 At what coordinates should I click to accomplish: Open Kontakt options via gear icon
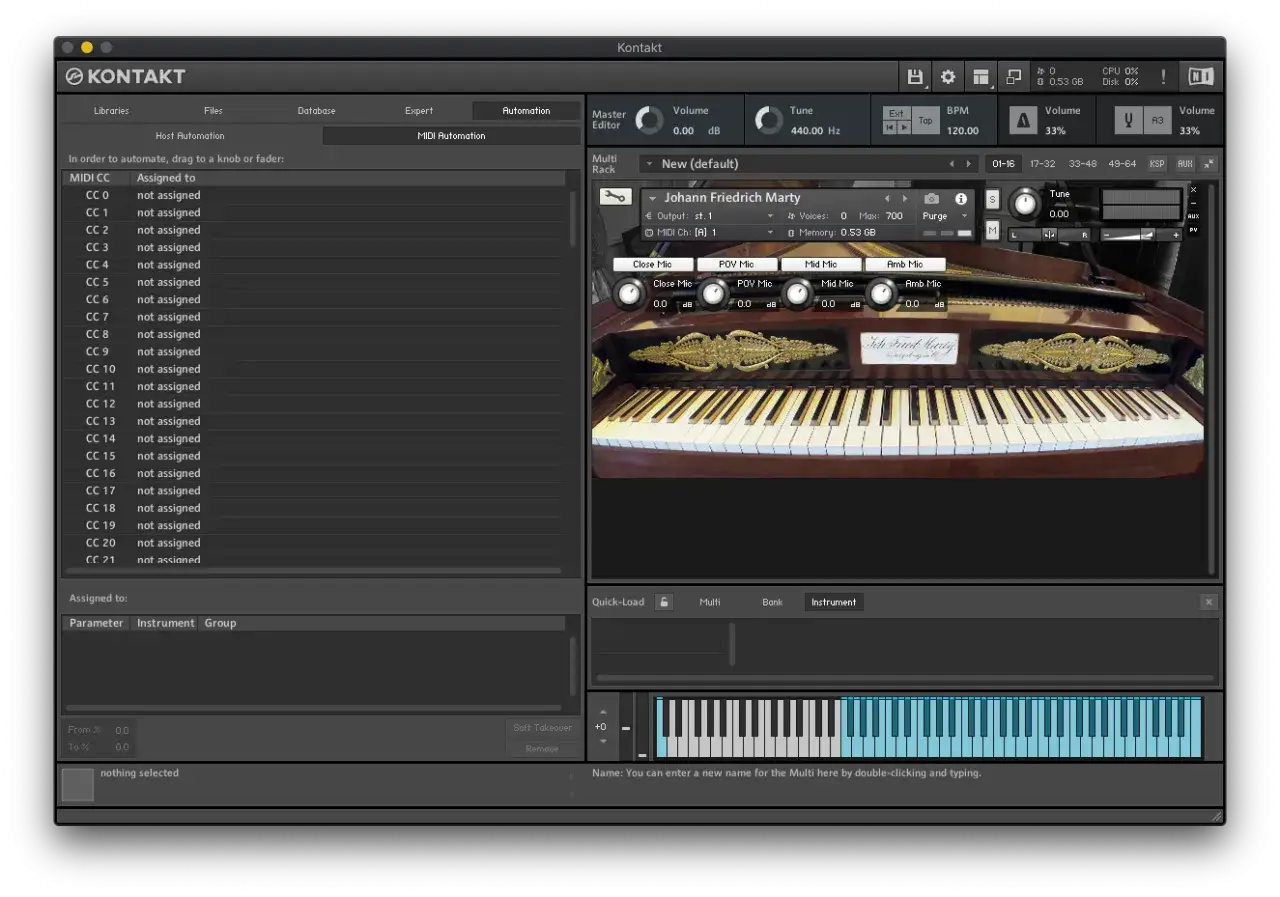[x=947, y=77]
